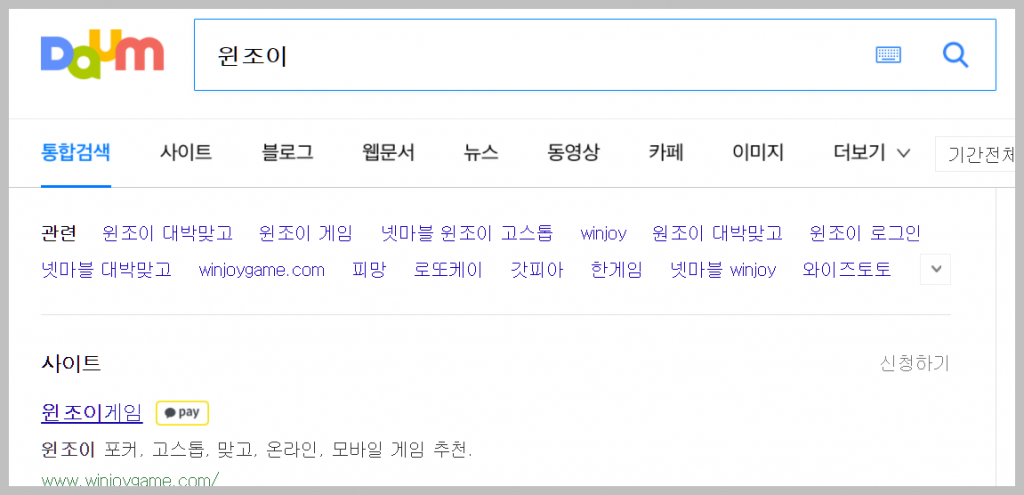The width and height of the screenshot is (1024, 495).
Task: Switch to the 사이트 tab
Action: point(186,153)
